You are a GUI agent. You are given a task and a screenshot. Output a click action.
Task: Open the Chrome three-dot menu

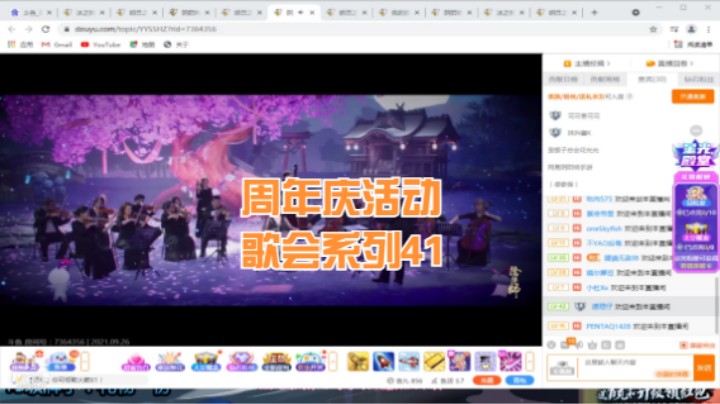point(709,29)
